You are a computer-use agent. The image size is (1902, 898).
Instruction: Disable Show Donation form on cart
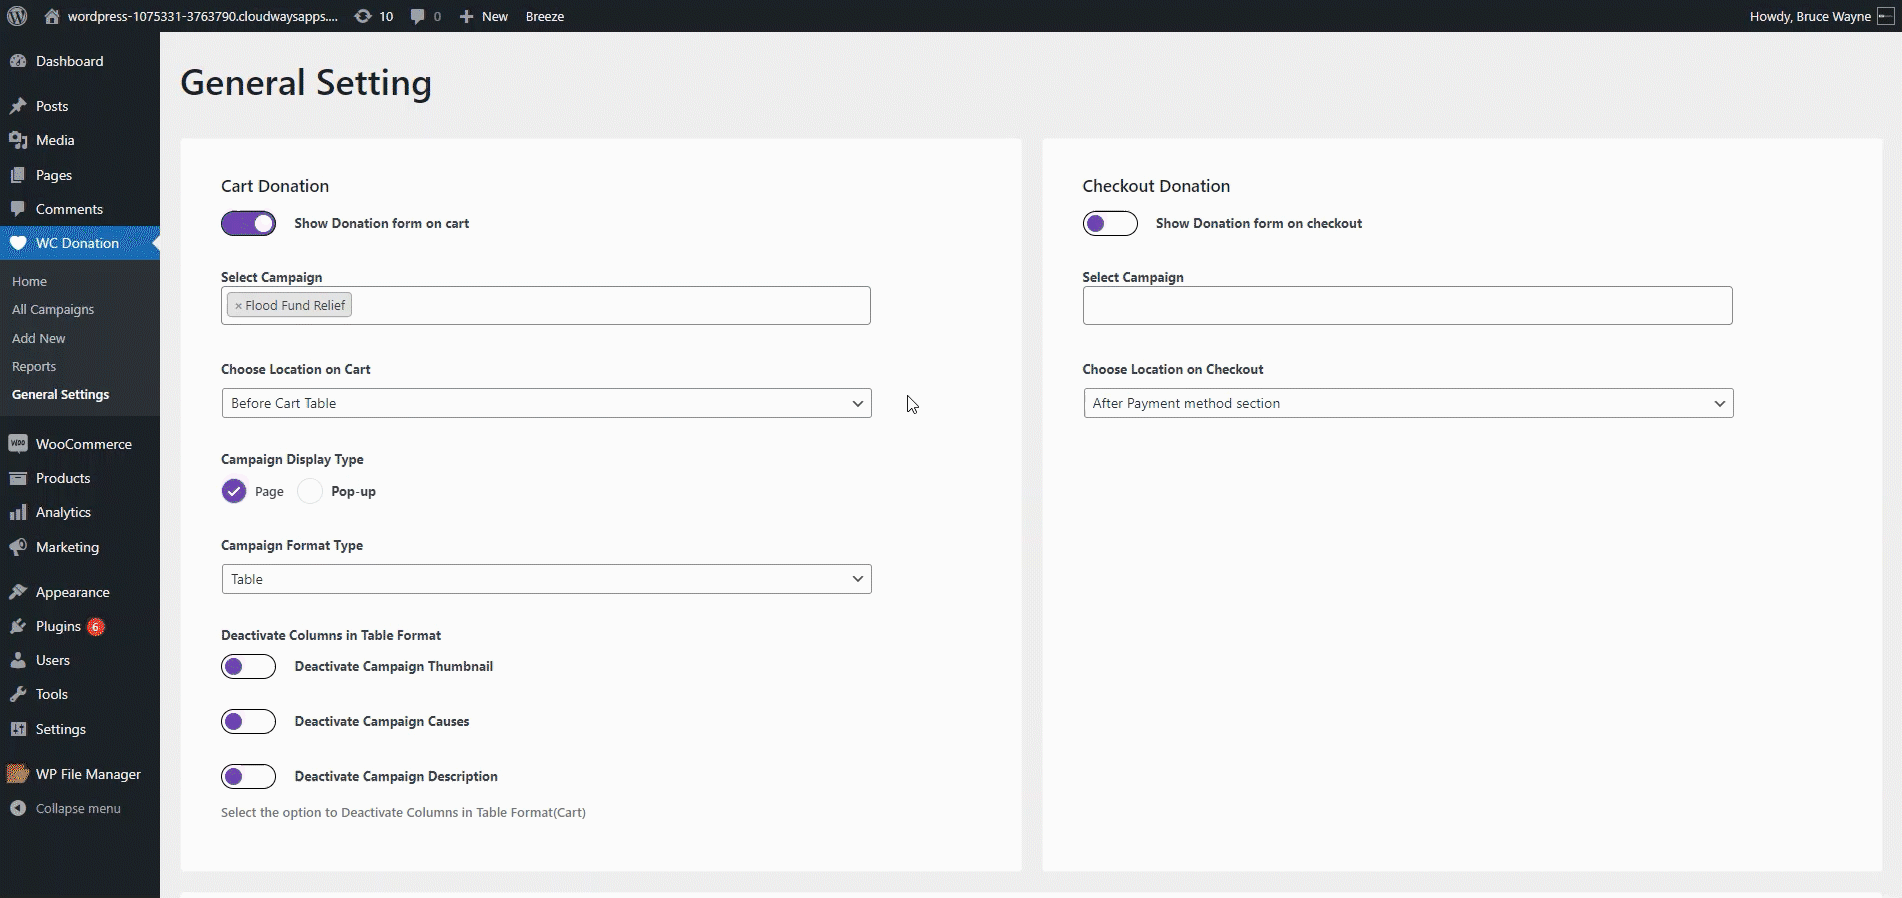[x=248, y=223]
